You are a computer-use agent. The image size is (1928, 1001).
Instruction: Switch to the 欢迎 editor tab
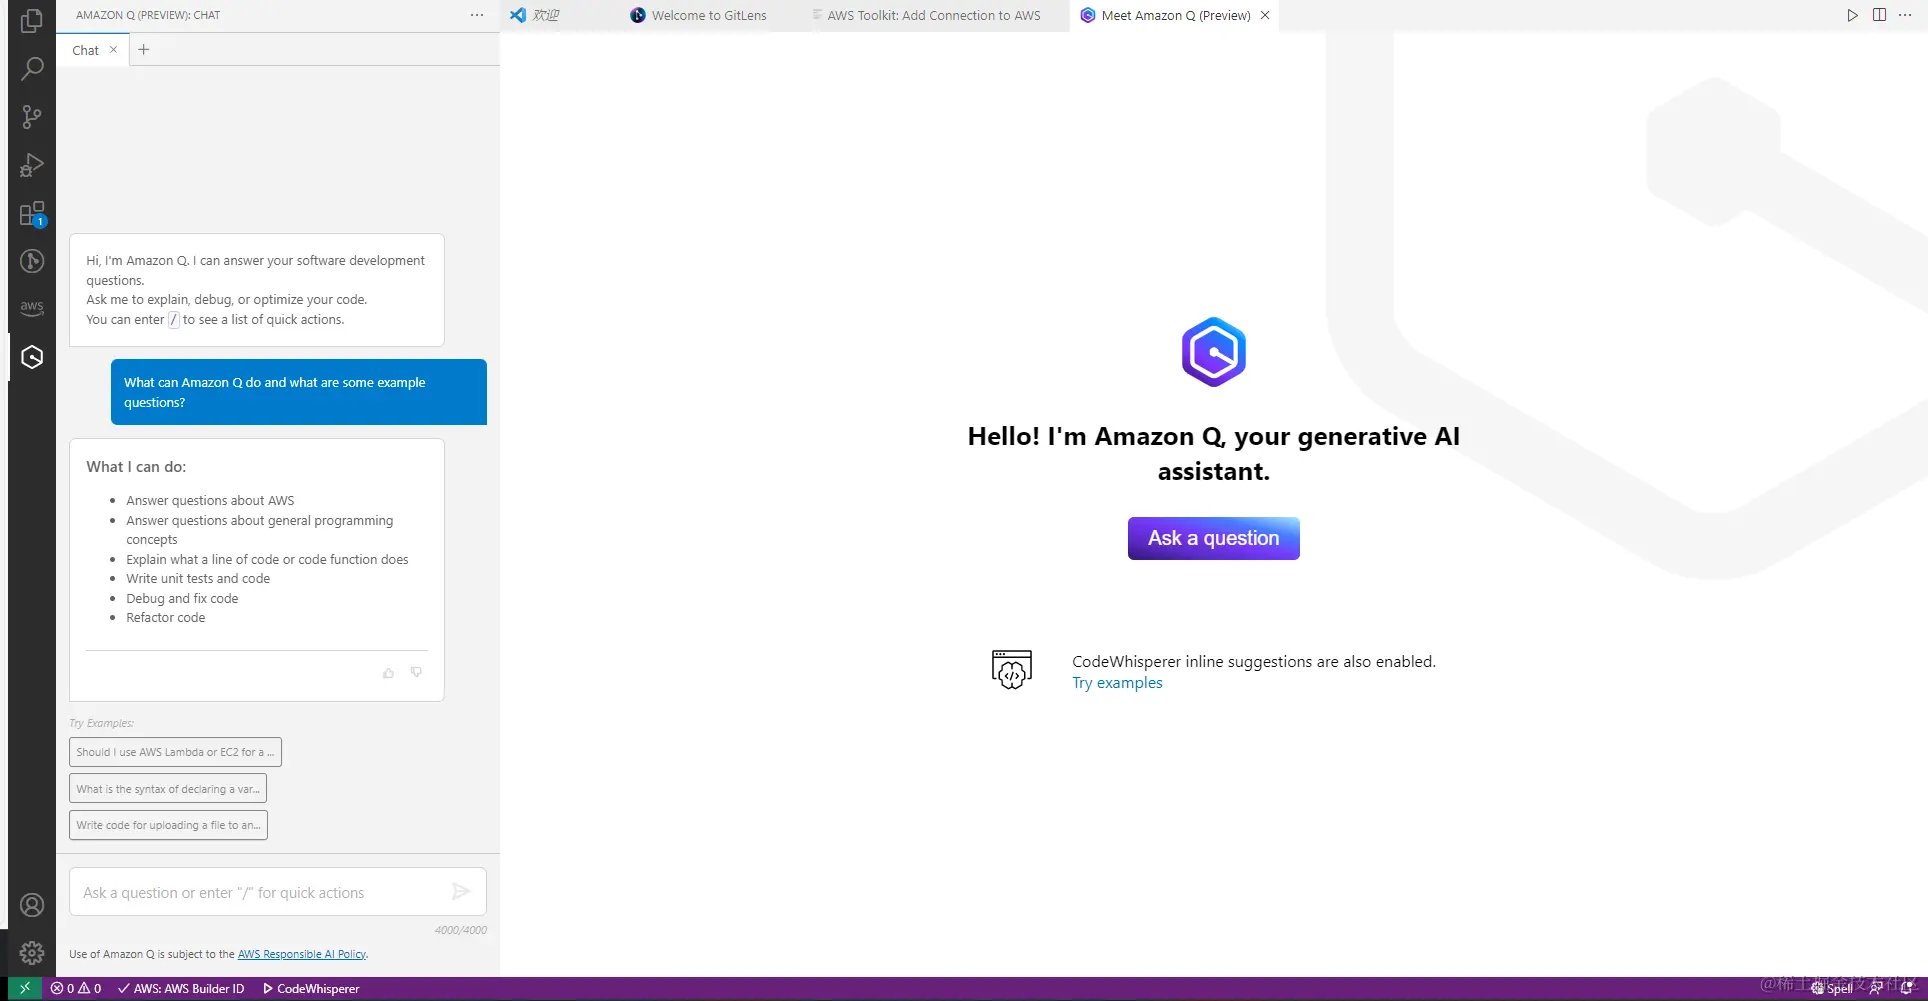coord(547,15)
